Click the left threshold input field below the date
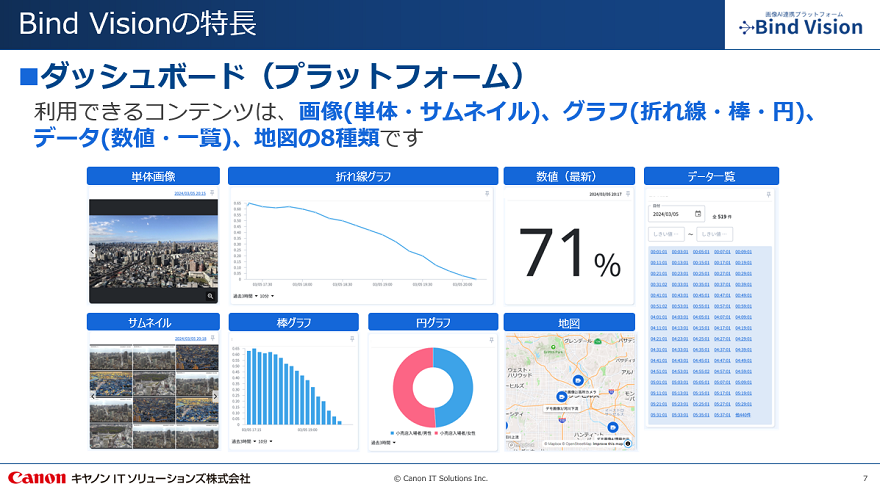 coord(665,233)
